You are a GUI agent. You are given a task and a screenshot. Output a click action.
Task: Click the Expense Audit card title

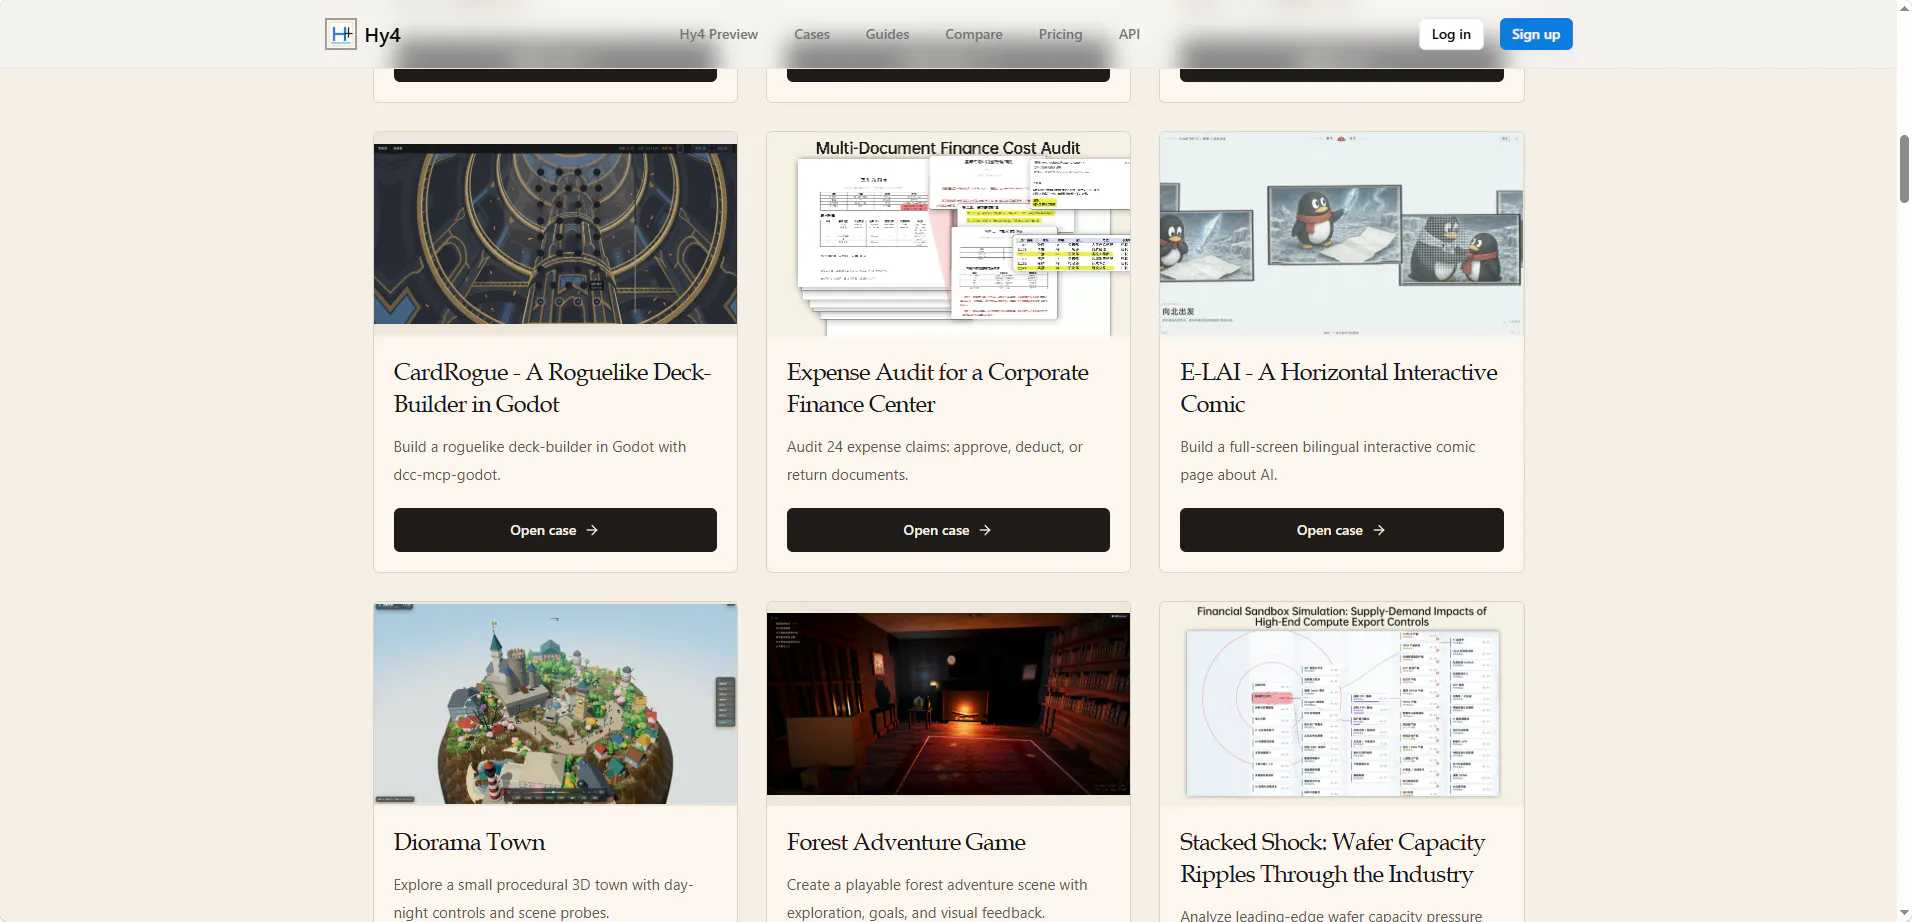pyautogui.click(x=937, y=388)
